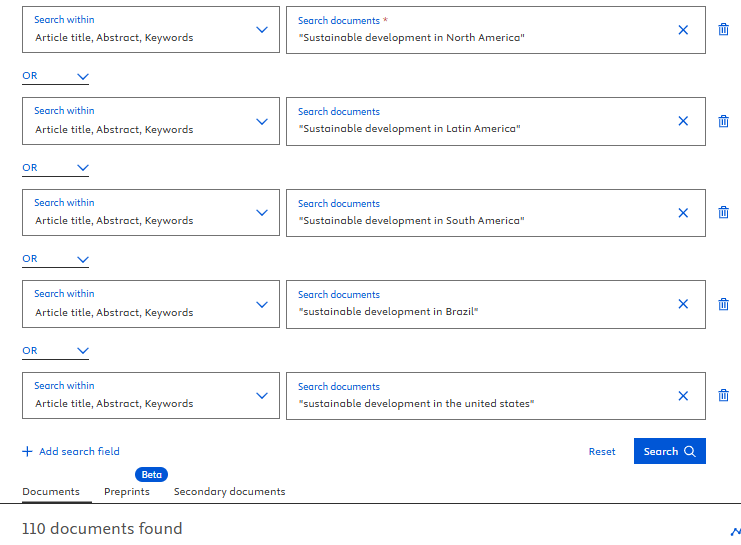Add search field with plus link
This screenshot has height=545, width=741.
(71, 452)
